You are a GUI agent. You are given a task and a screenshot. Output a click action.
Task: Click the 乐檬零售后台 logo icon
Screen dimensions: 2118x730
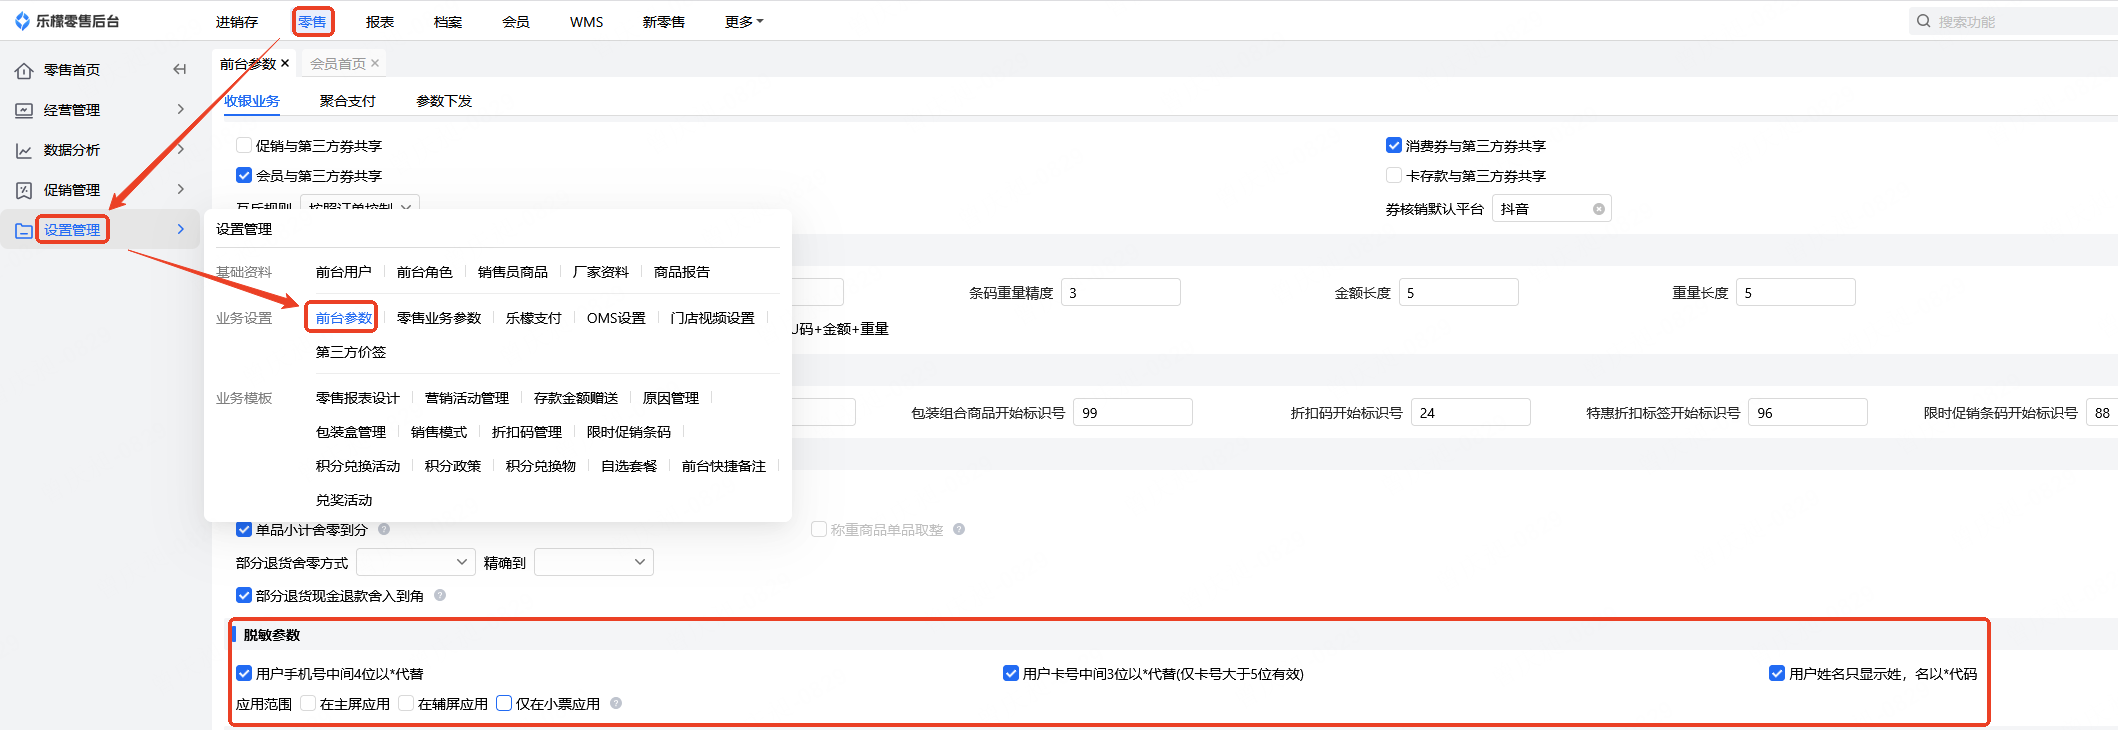[22, 21]
